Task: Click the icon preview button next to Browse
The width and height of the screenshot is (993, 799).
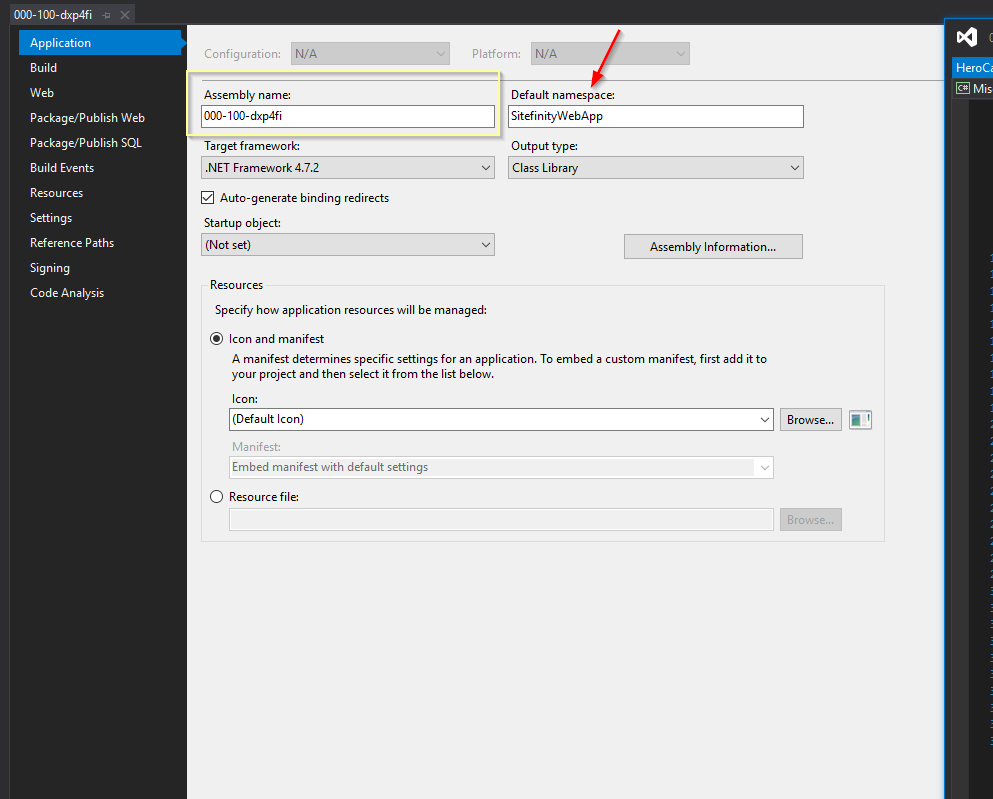Action: pos(859,419)
